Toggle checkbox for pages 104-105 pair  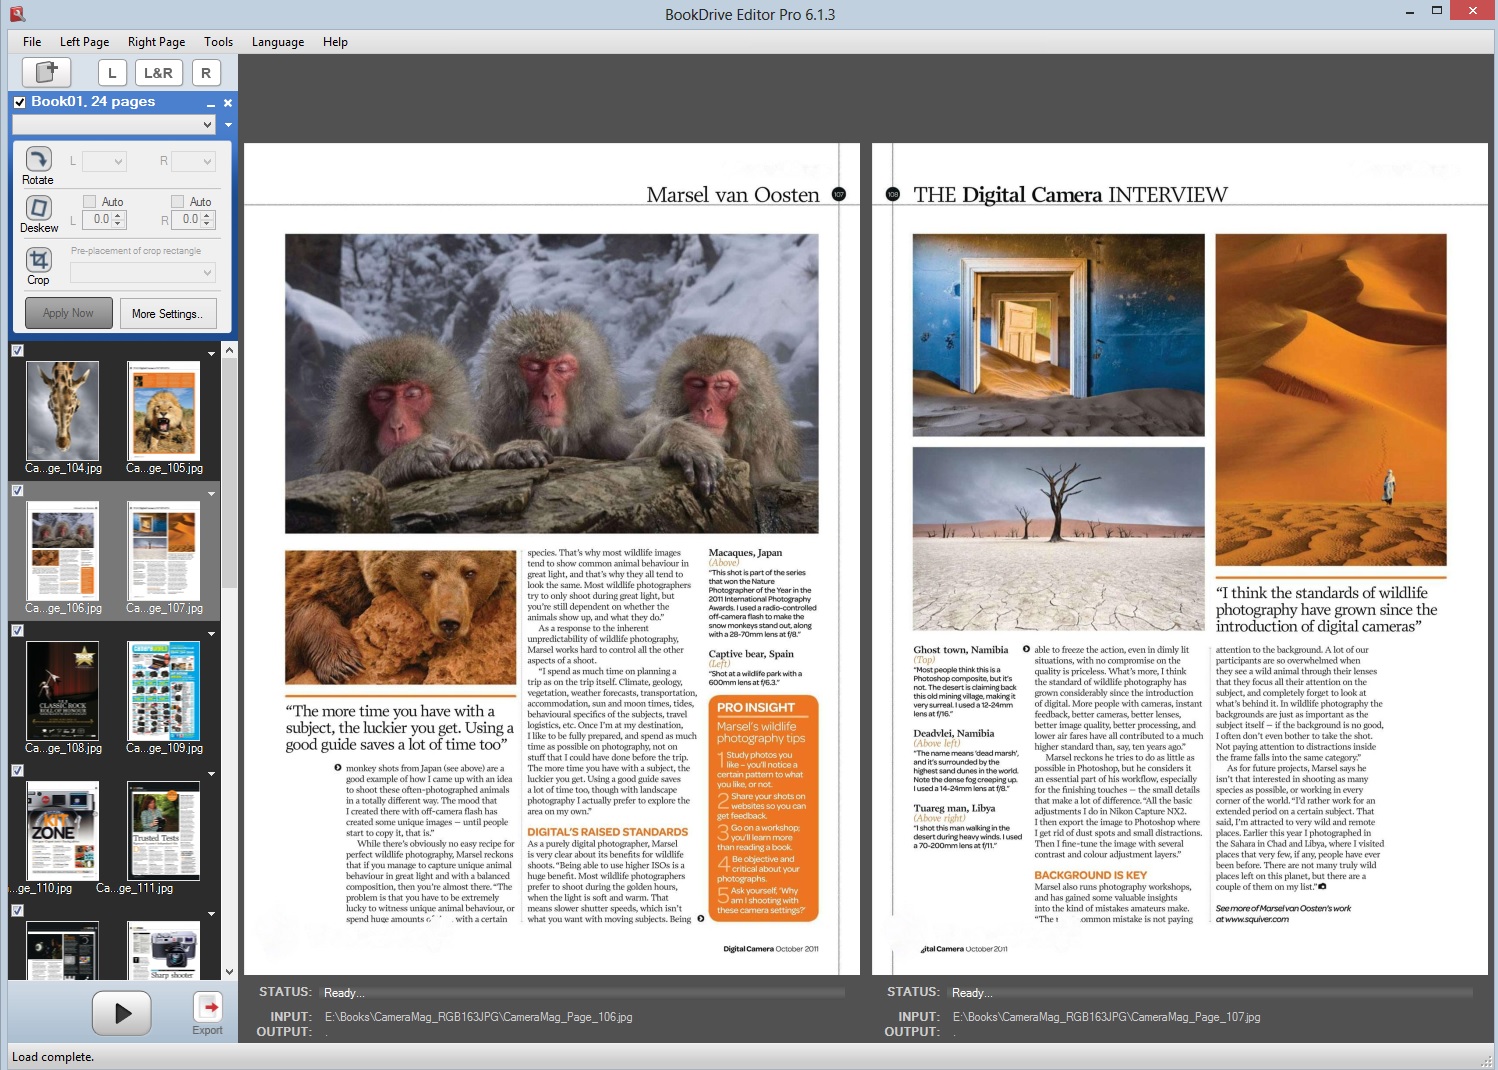tap(17, 351)
